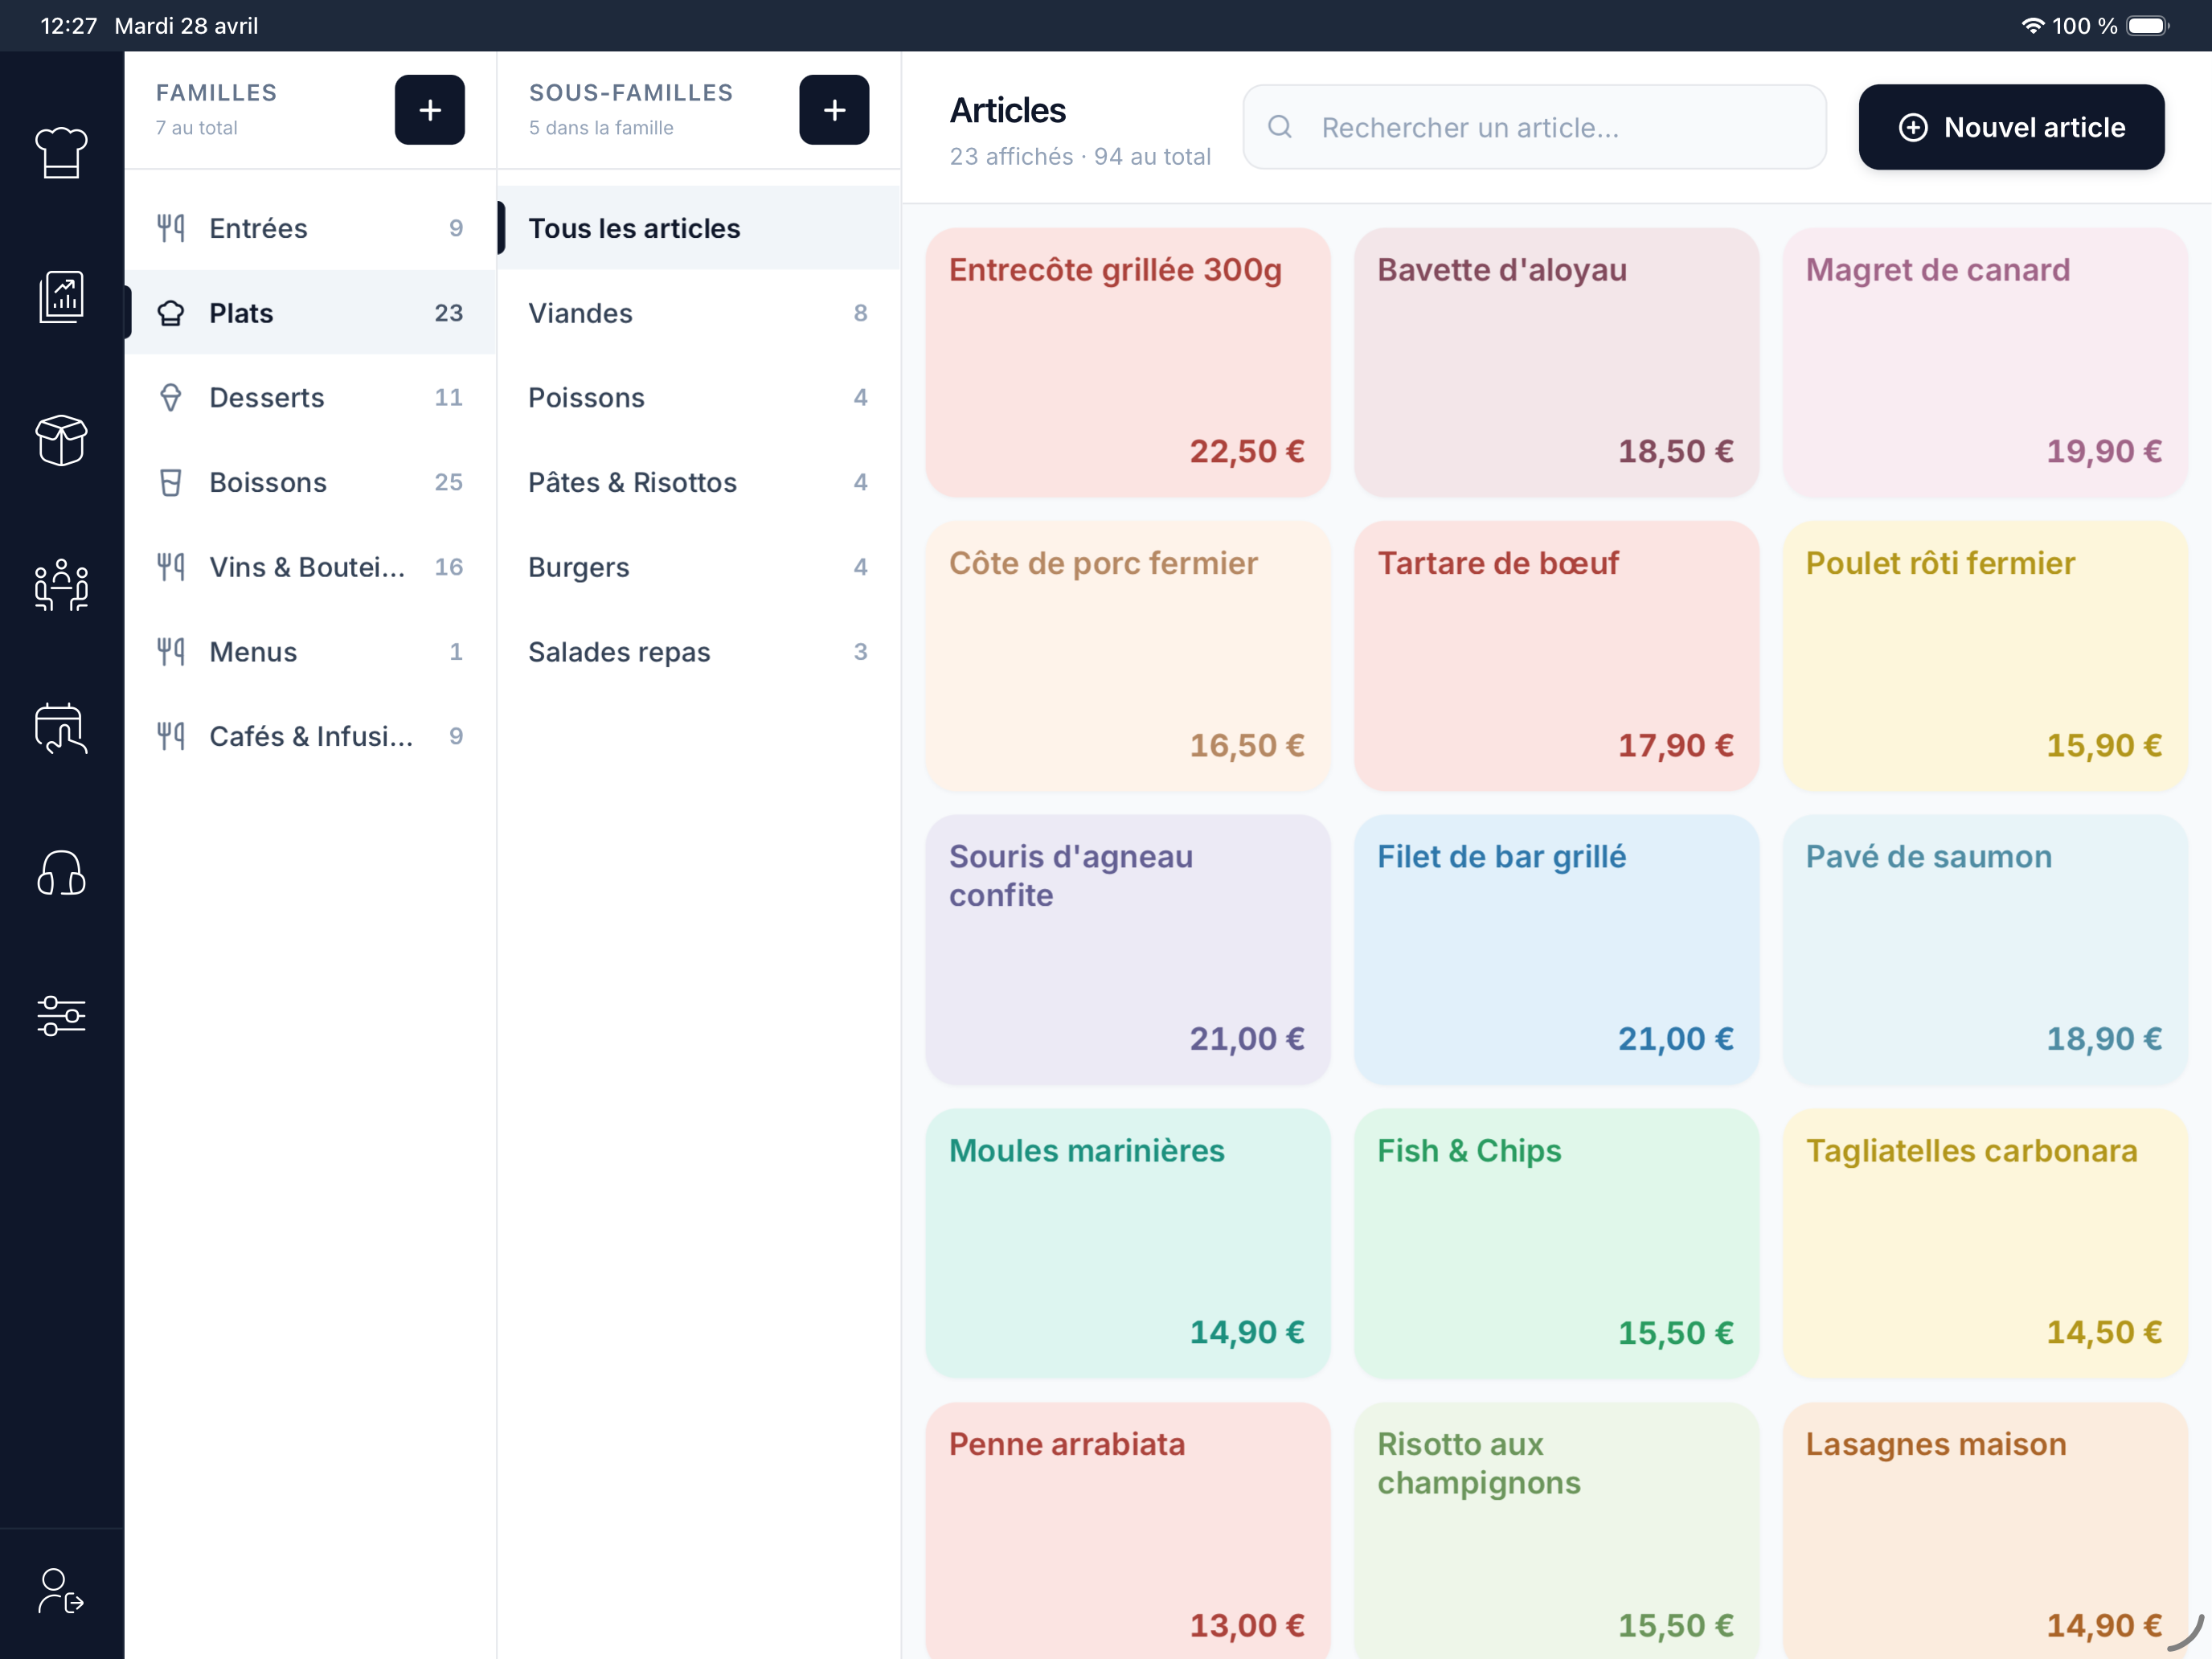
Task: Open the box inventory icon
Action: point(61,441)
